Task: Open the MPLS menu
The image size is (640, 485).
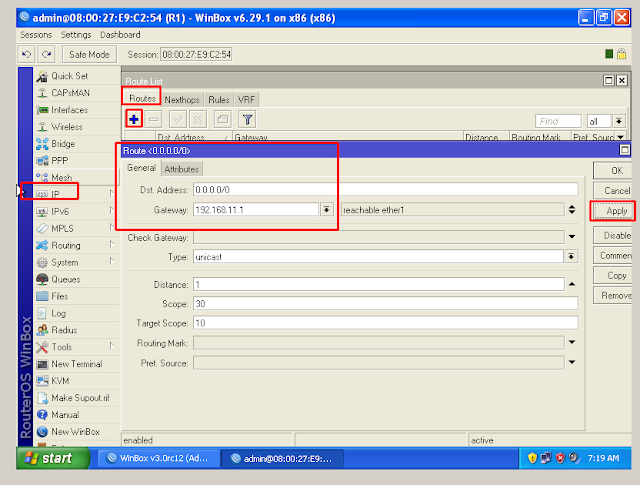Action: (x=62, y=229)
